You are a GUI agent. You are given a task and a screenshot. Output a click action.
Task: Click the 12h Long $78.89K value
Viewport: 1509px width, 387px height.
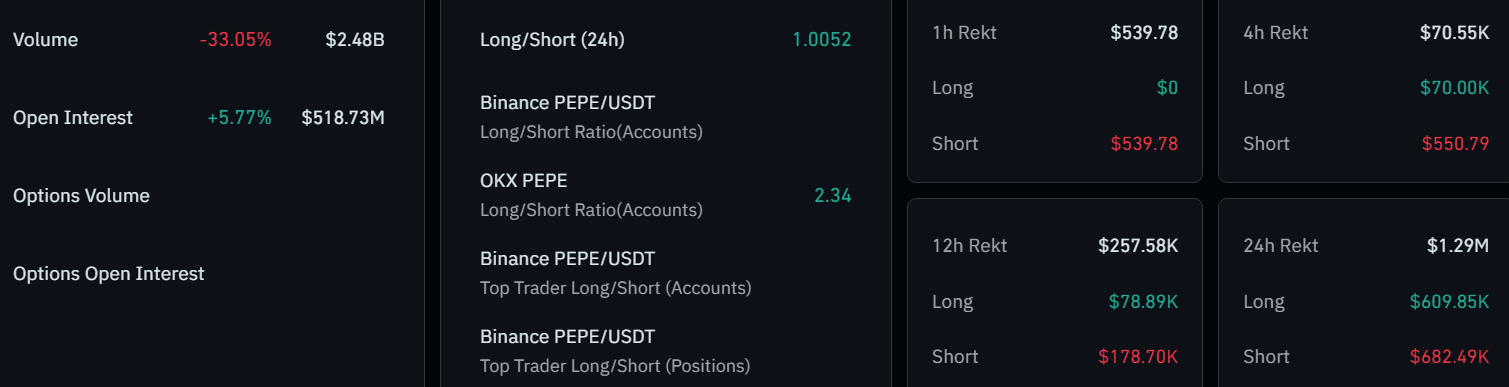[x=1143, y=301]
